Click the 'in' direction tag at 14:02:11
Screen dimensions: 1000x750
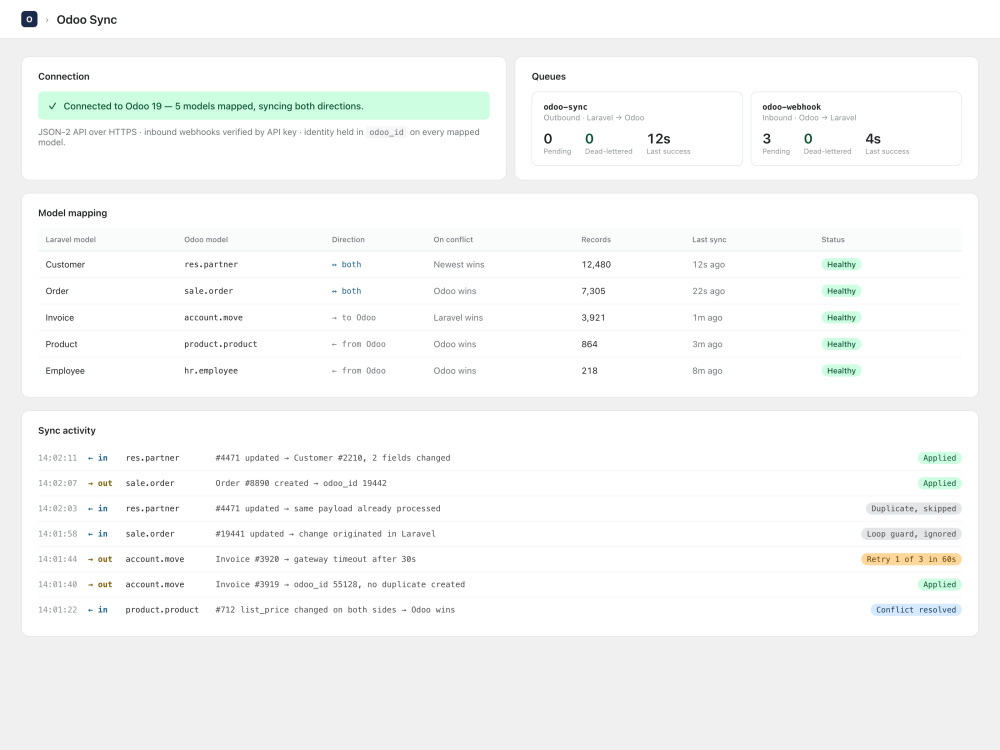click(x=98, y=458)
